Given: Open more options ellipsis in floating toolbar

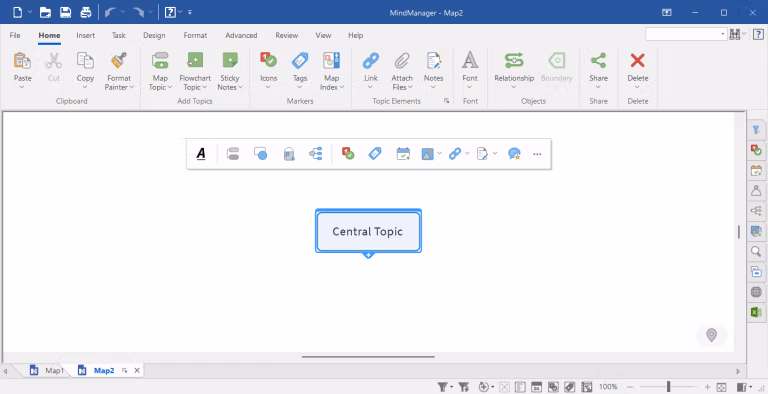Looking at the screenshot, I should point(537,154).
